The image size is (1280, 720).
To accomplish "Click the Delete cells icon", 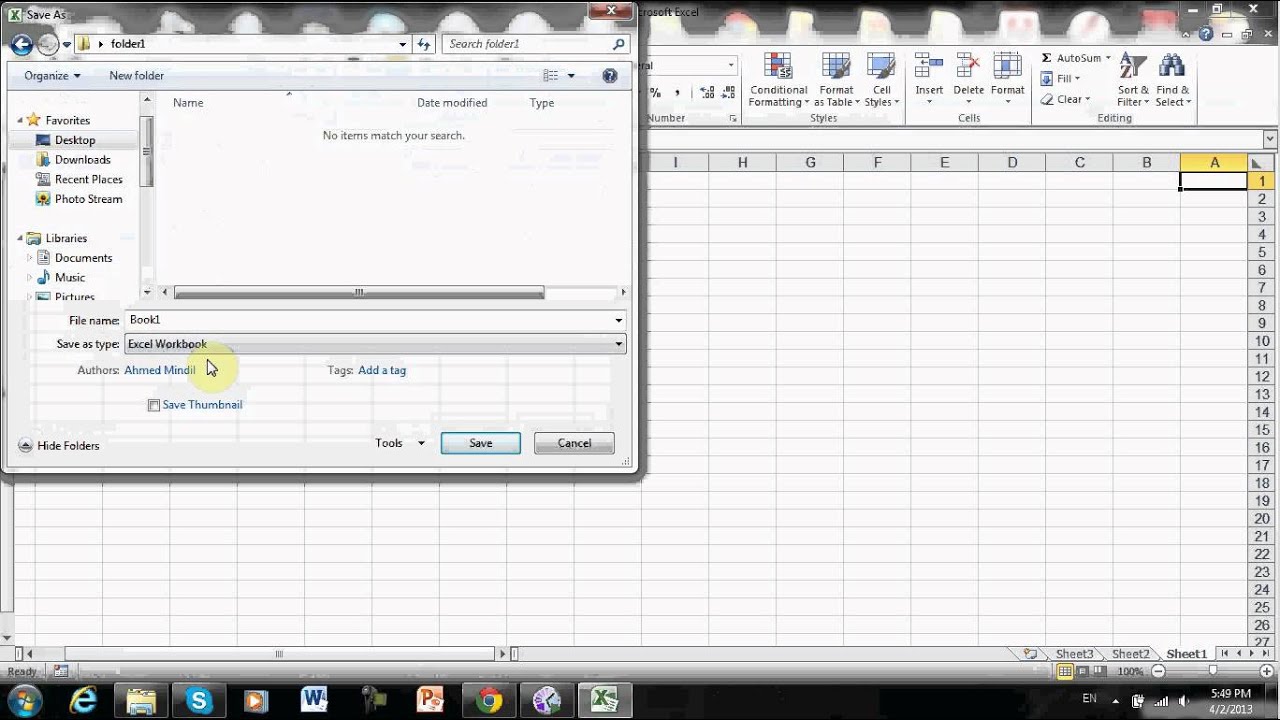I will coord(968,67).
